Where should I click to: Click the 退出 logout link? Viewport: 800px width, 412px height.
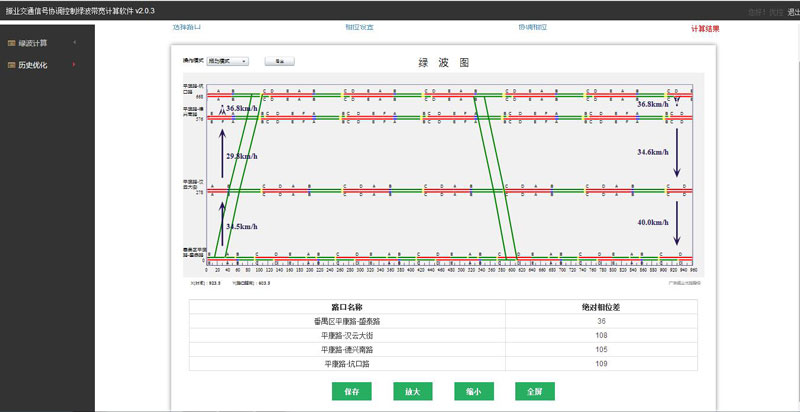coord(789,11)
